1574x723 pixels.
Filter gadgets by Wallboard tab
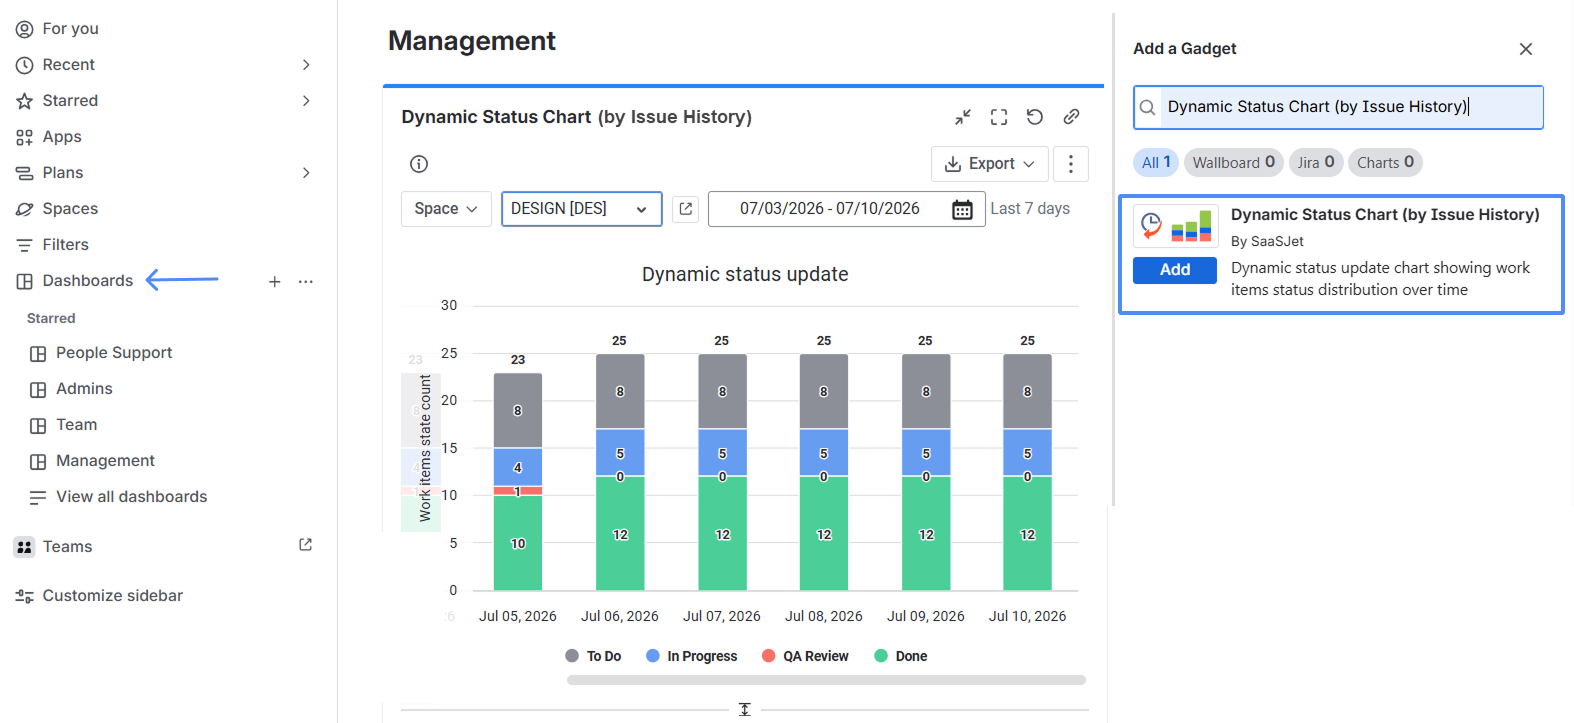point(1233,162)
